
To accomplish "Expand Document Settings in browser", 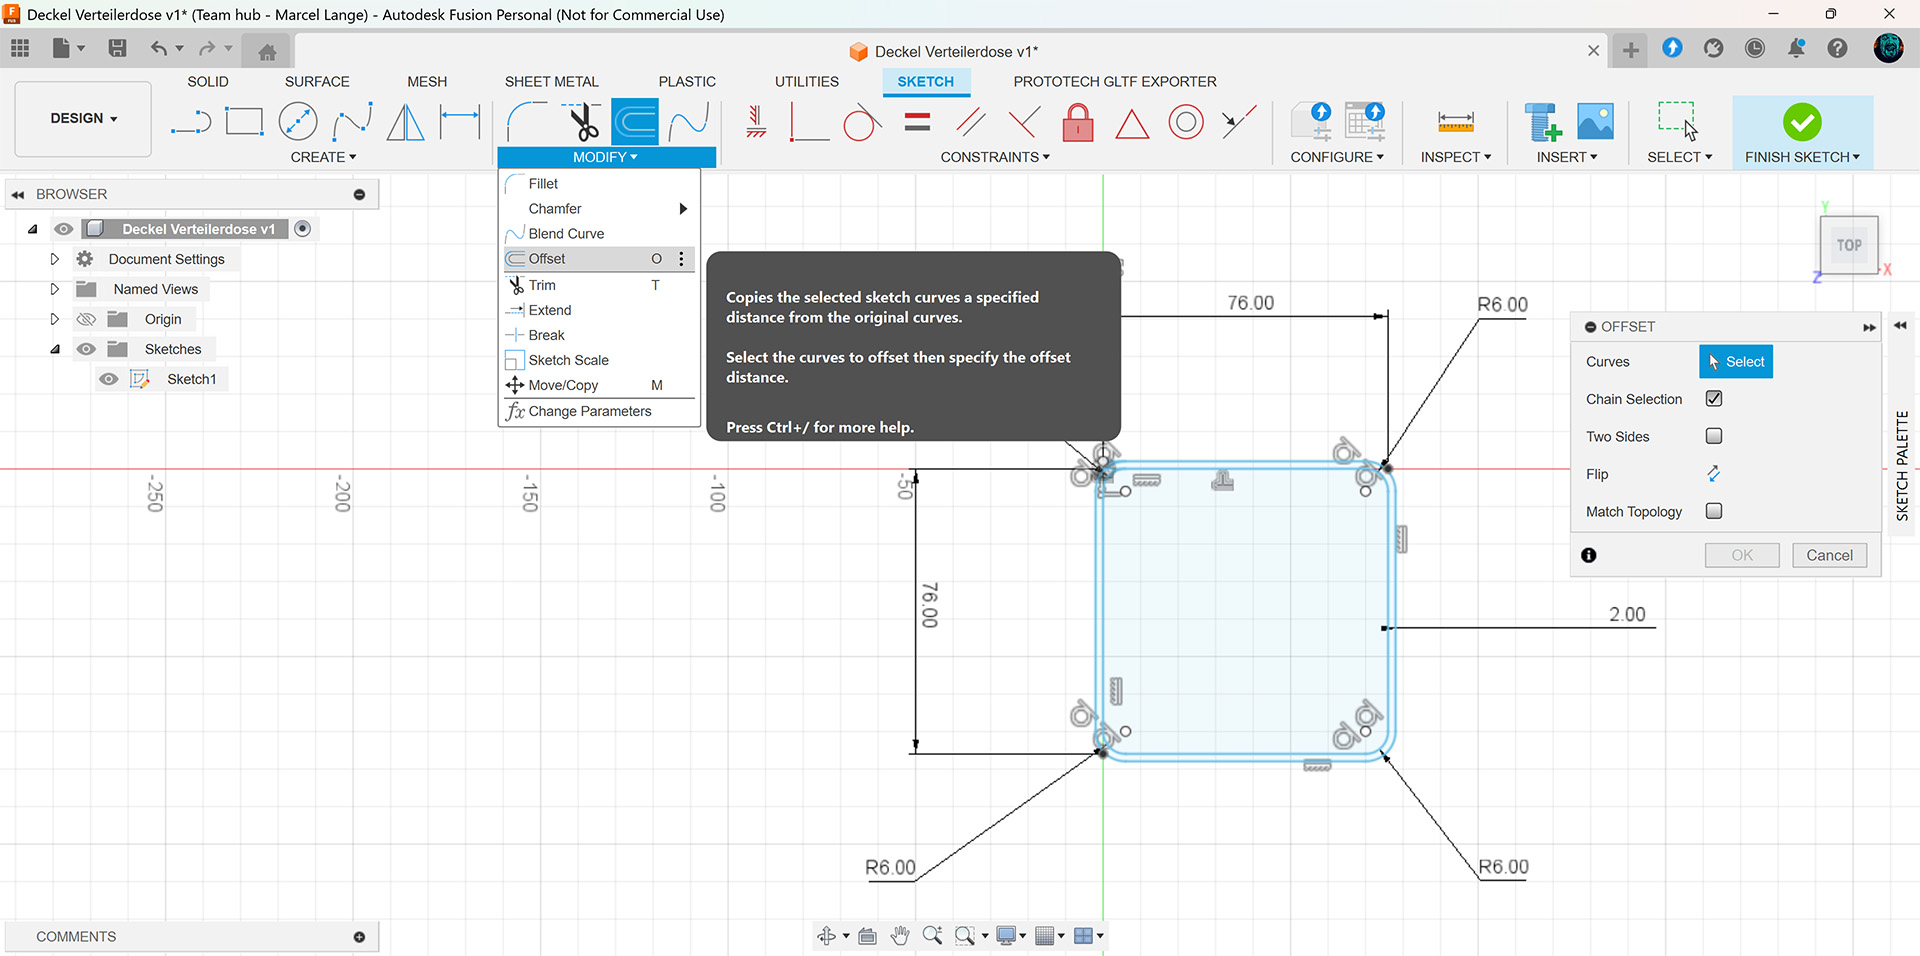I will (54, 259).
